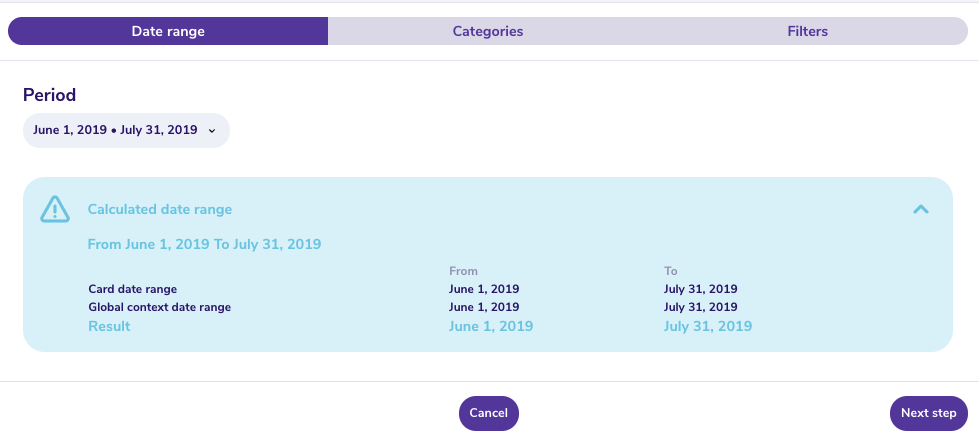Screen dimensions: 979x439
Task: Click the From column header
Action: (x=463, y=271)
